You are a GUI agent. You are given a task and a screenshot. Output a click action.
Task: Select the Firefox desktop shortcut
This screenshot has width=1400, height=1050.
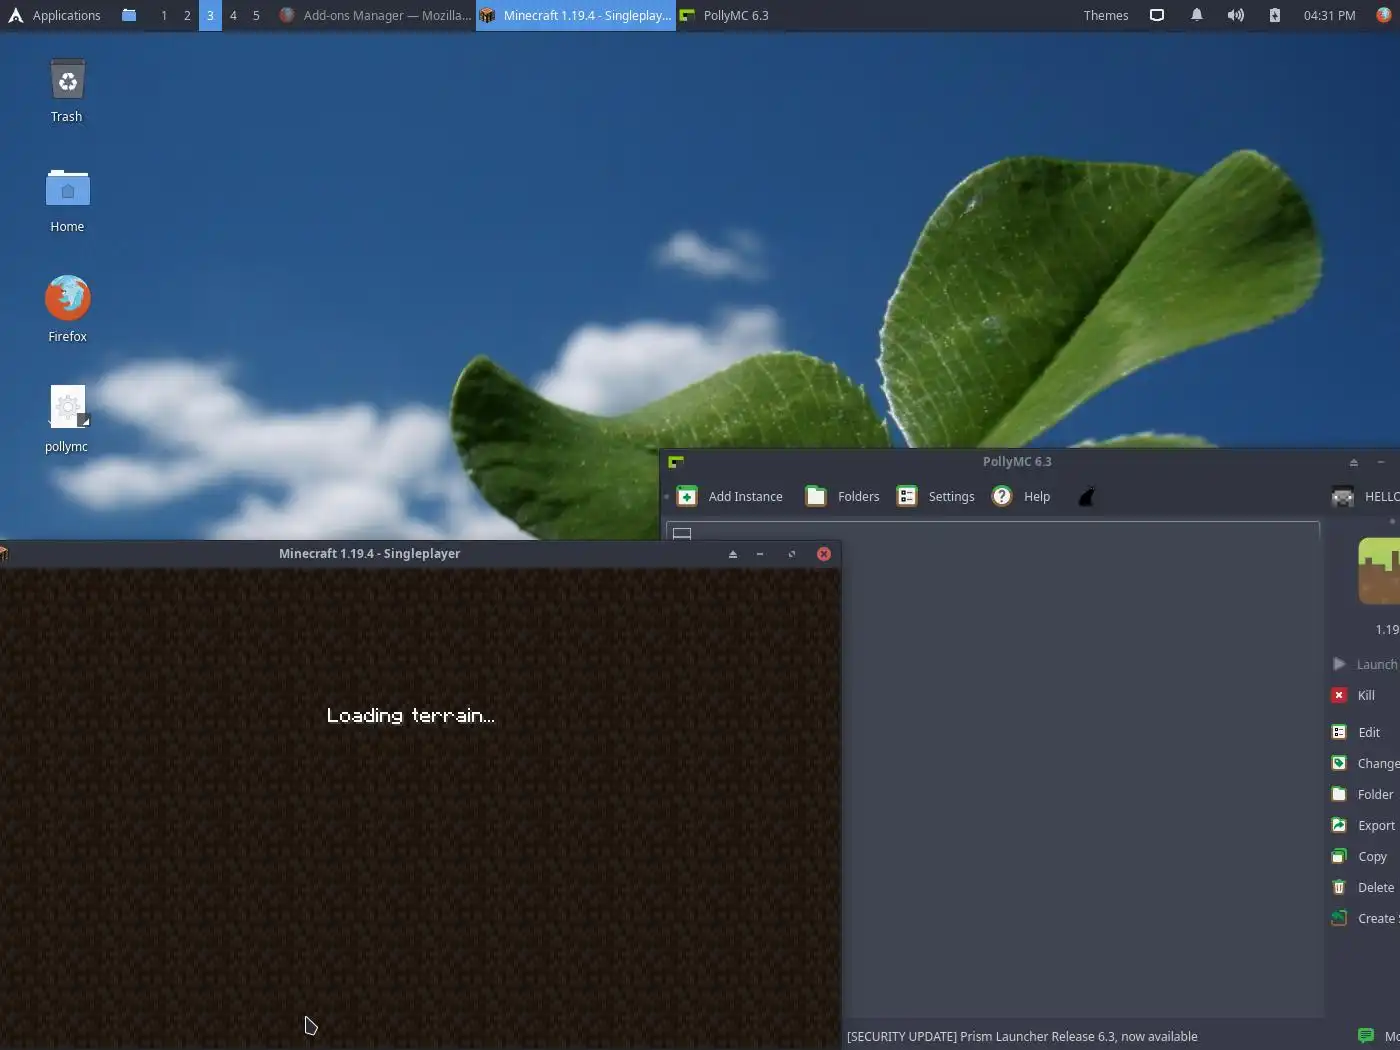(67, 310)
